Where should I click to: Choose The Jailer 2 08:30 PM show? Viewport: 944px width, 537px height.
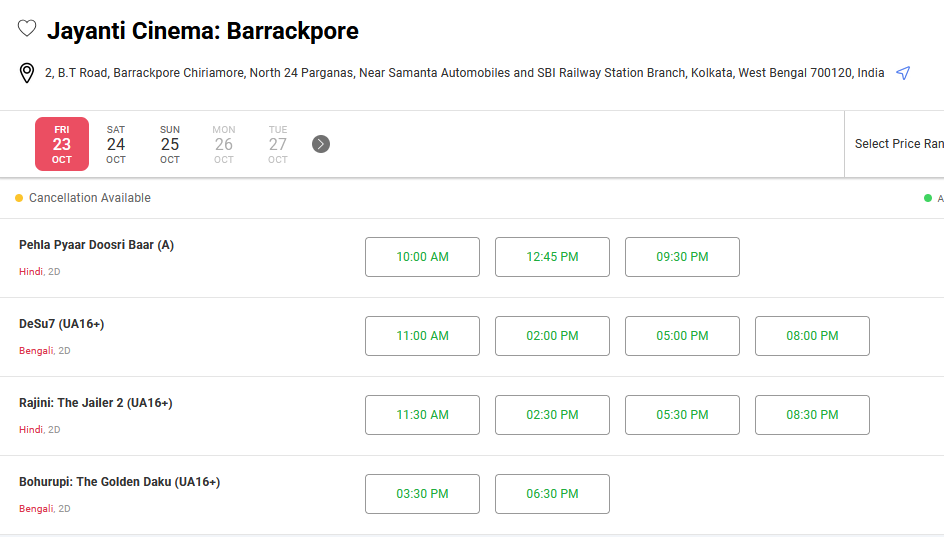(x=812, y=415)
